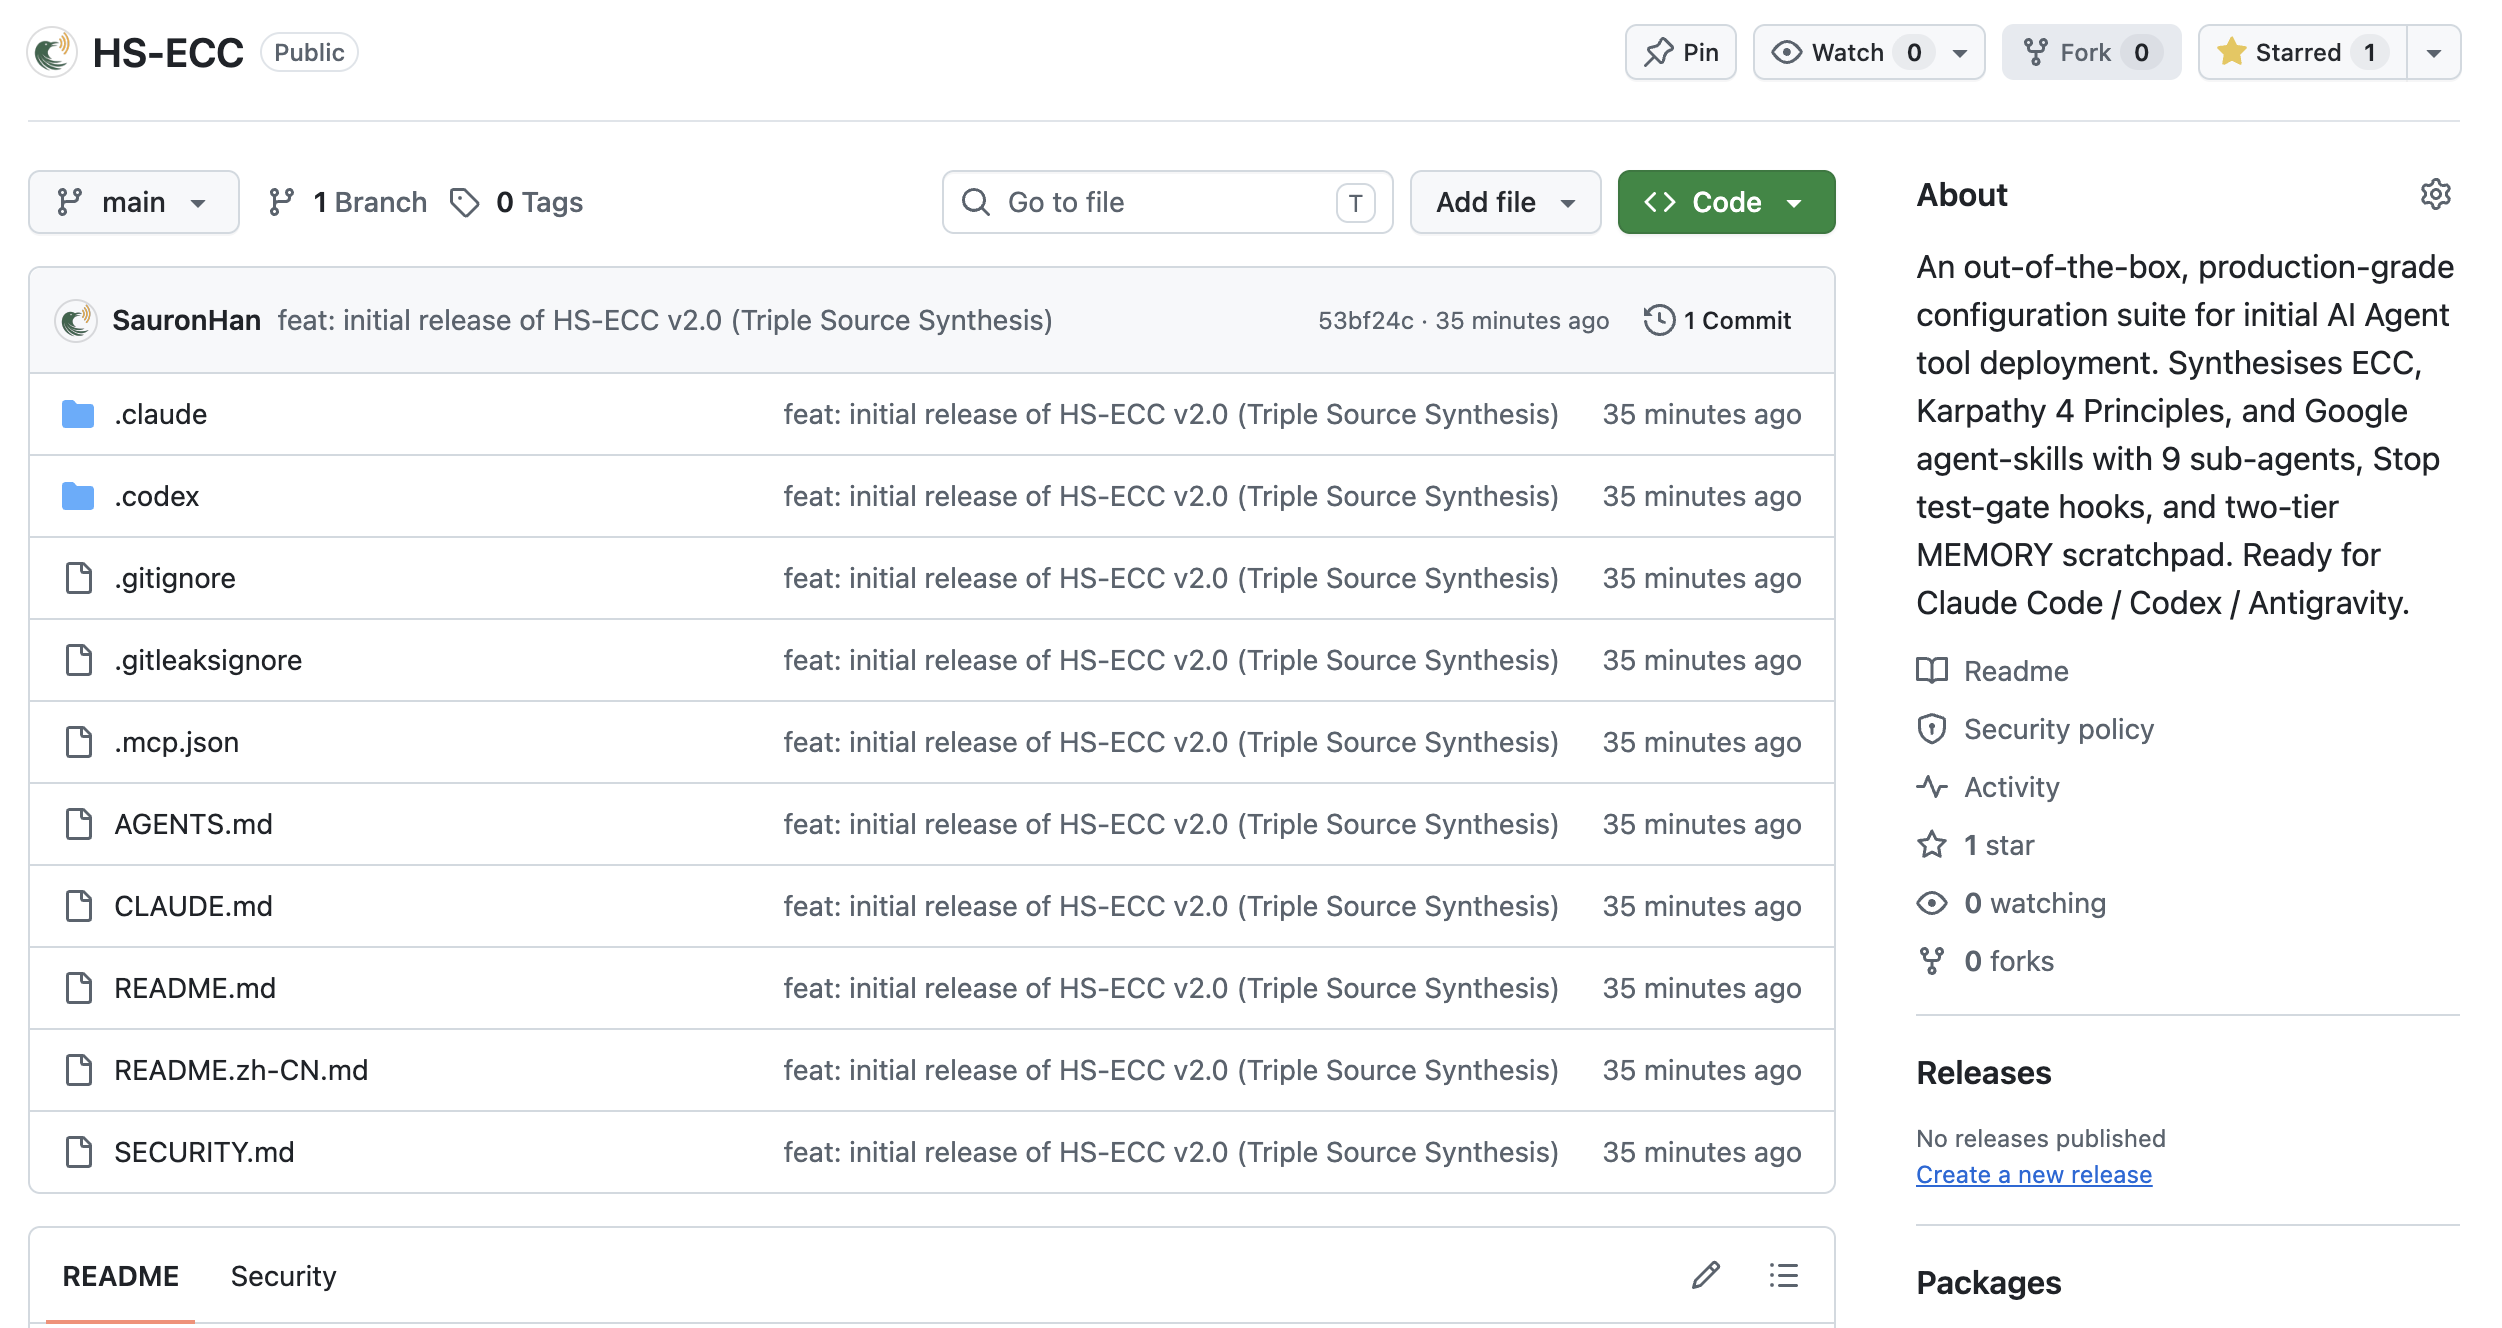Click the HS-ECC repository name

[x=168, y=52]
